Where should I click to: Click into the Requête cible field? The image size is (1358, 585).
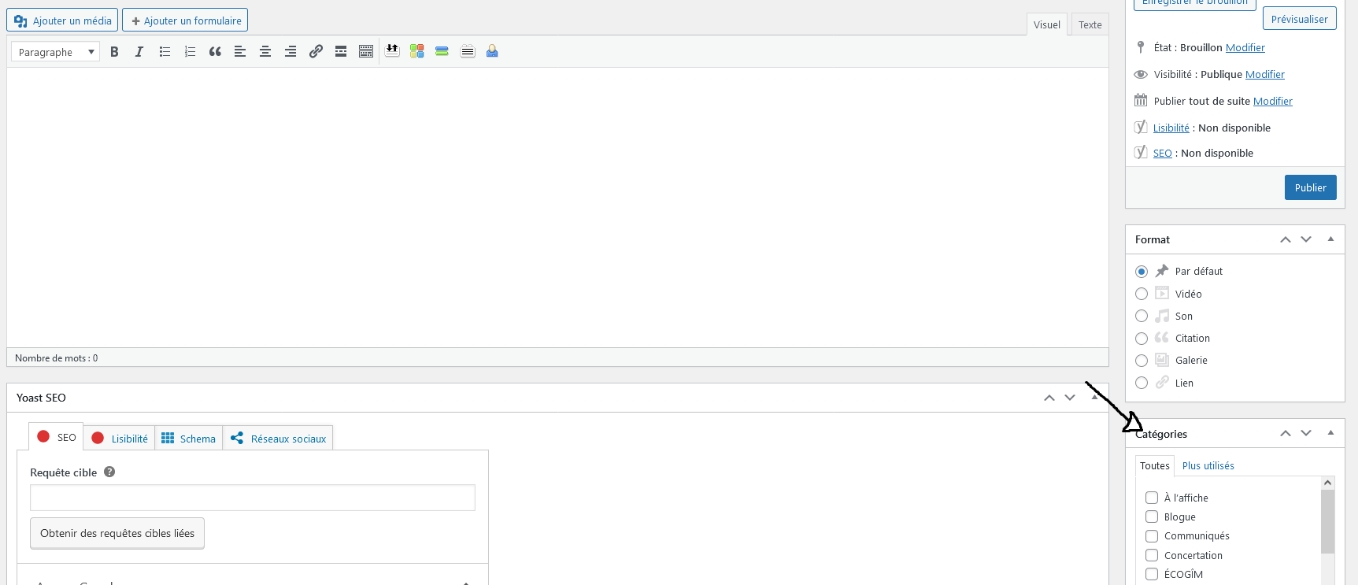pyautogui.click(x=252, y=498)
